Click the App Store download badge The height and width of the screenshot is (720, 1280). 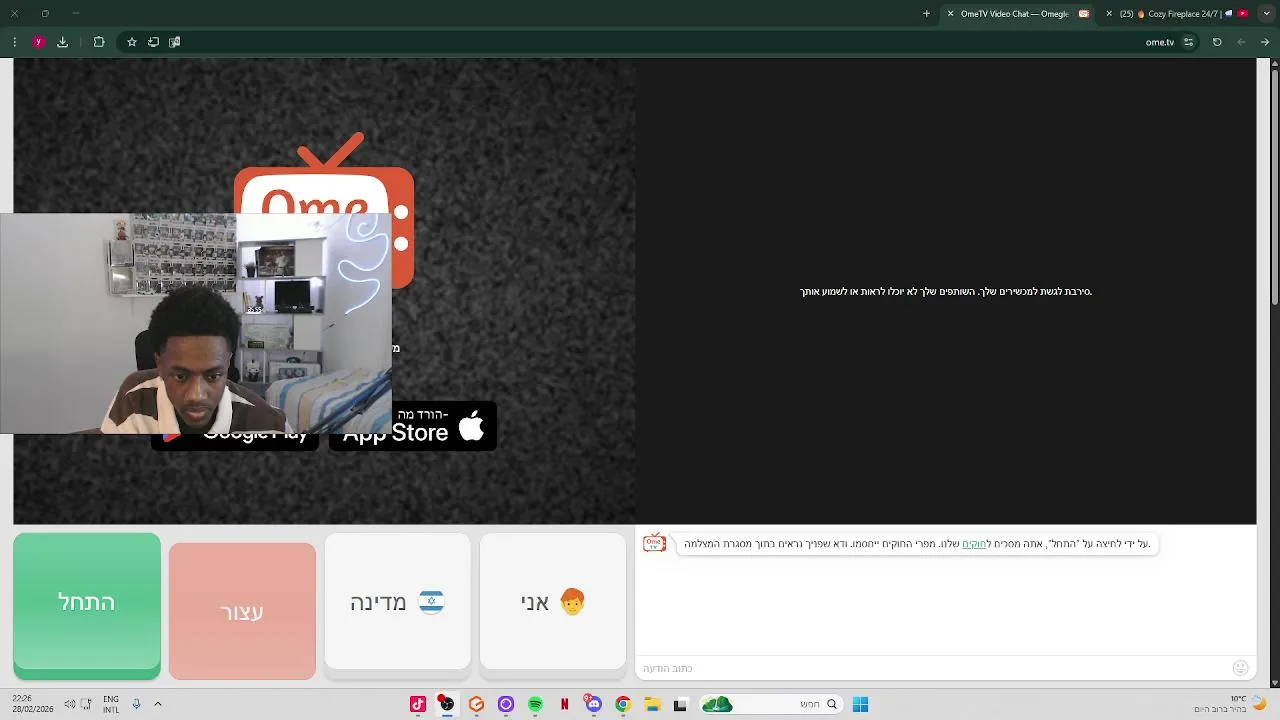[x=413, y=427]
